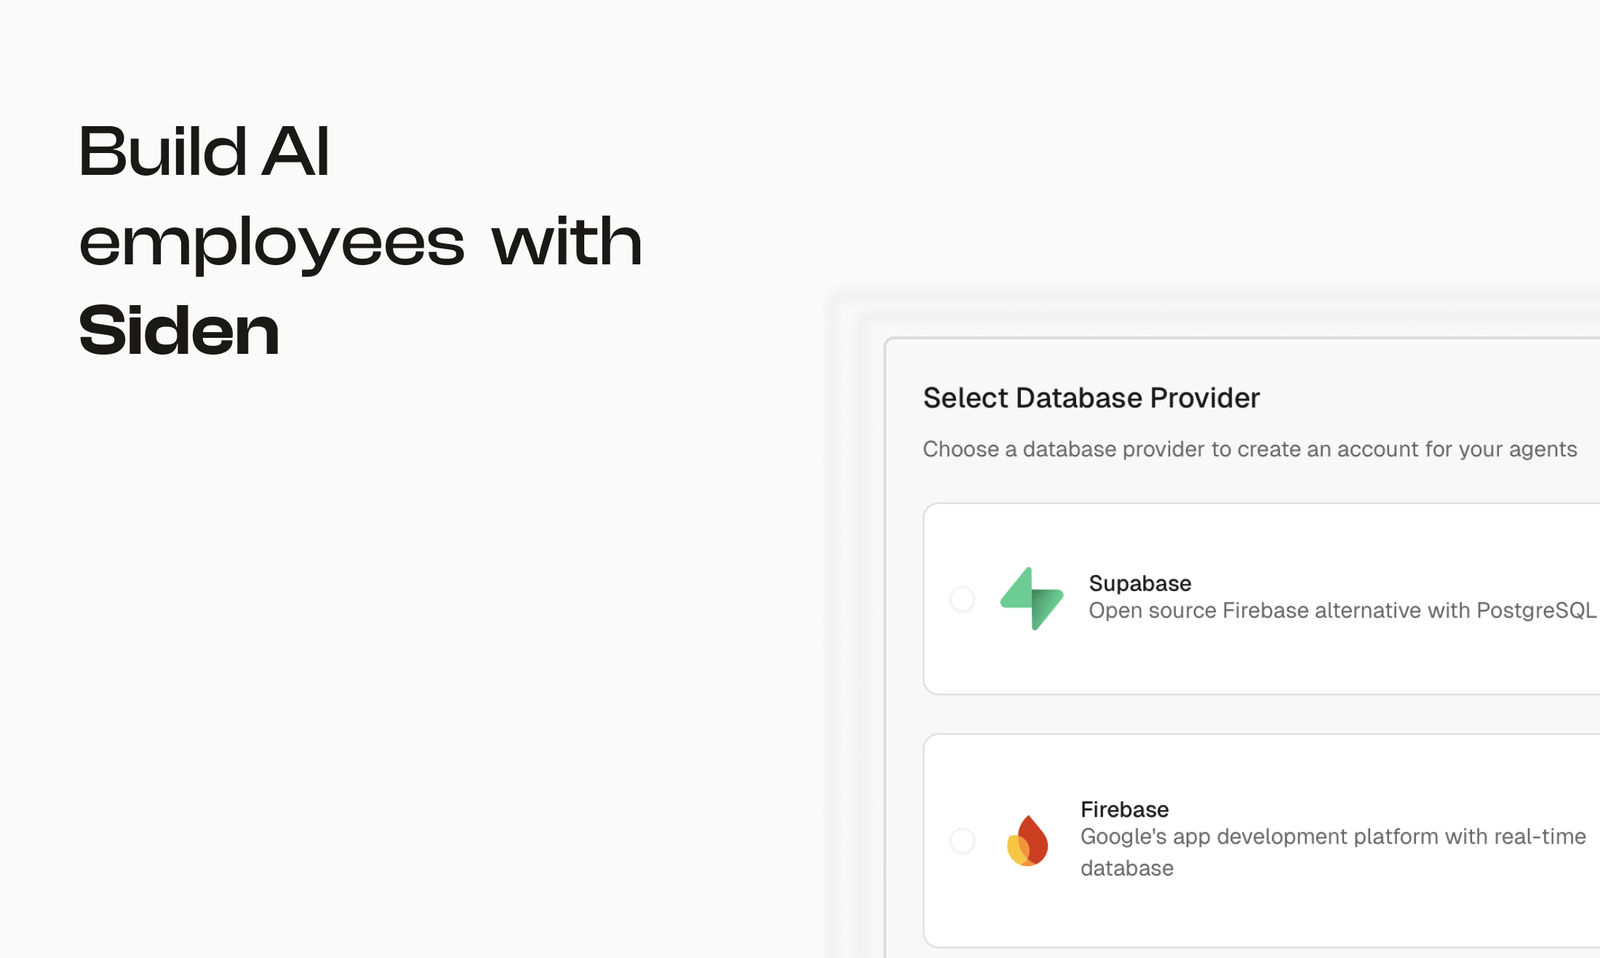
Task: Click the bold 'Siden' brand name
Action: (179, 330)
